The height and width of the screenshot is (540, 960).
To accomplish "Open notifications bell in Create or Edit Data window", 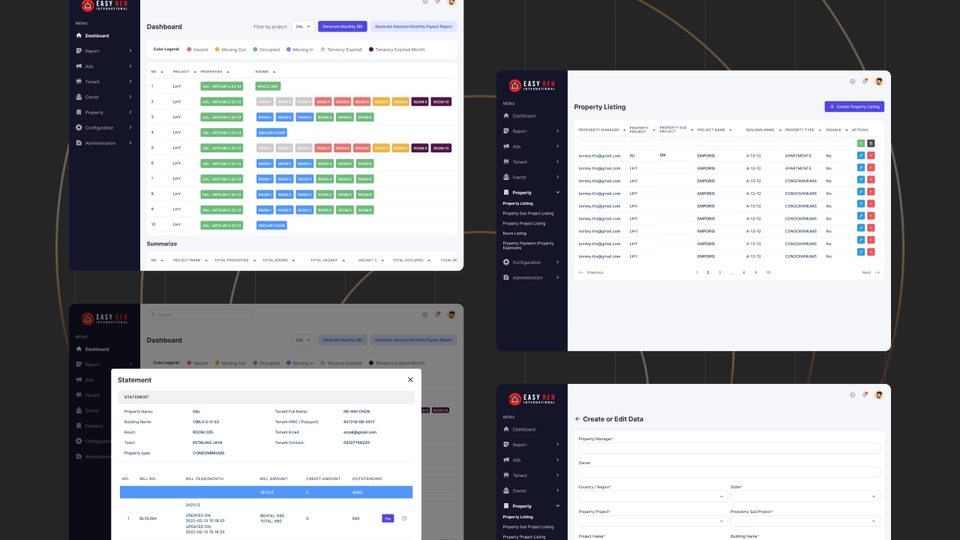I will 865,395.
